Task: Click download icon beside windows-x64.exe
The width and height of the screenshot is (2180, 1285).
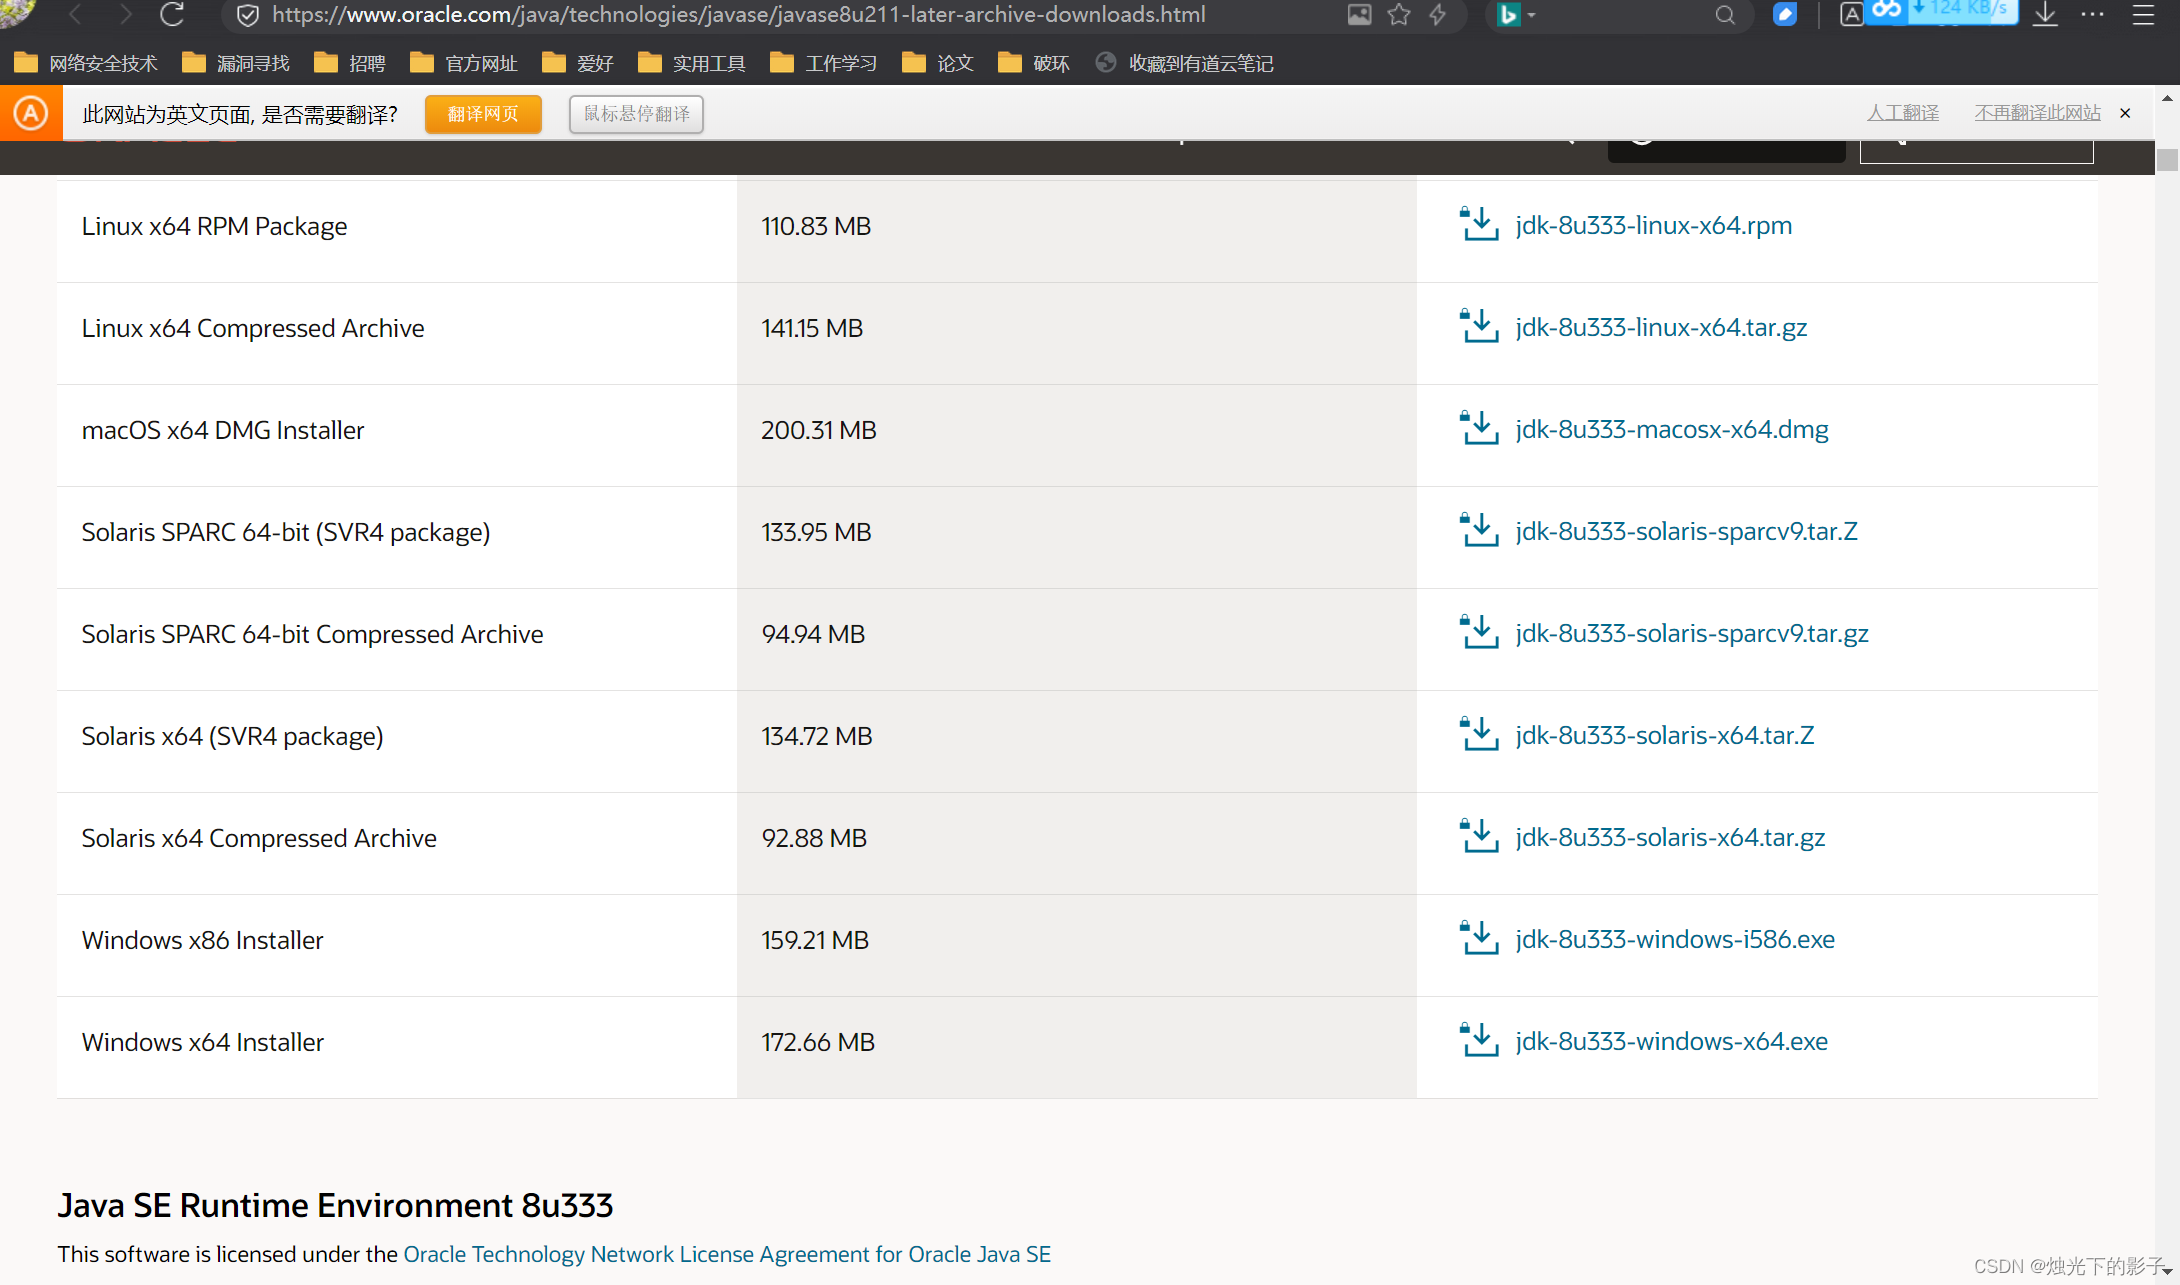Action: [x=1479, y=1040]
